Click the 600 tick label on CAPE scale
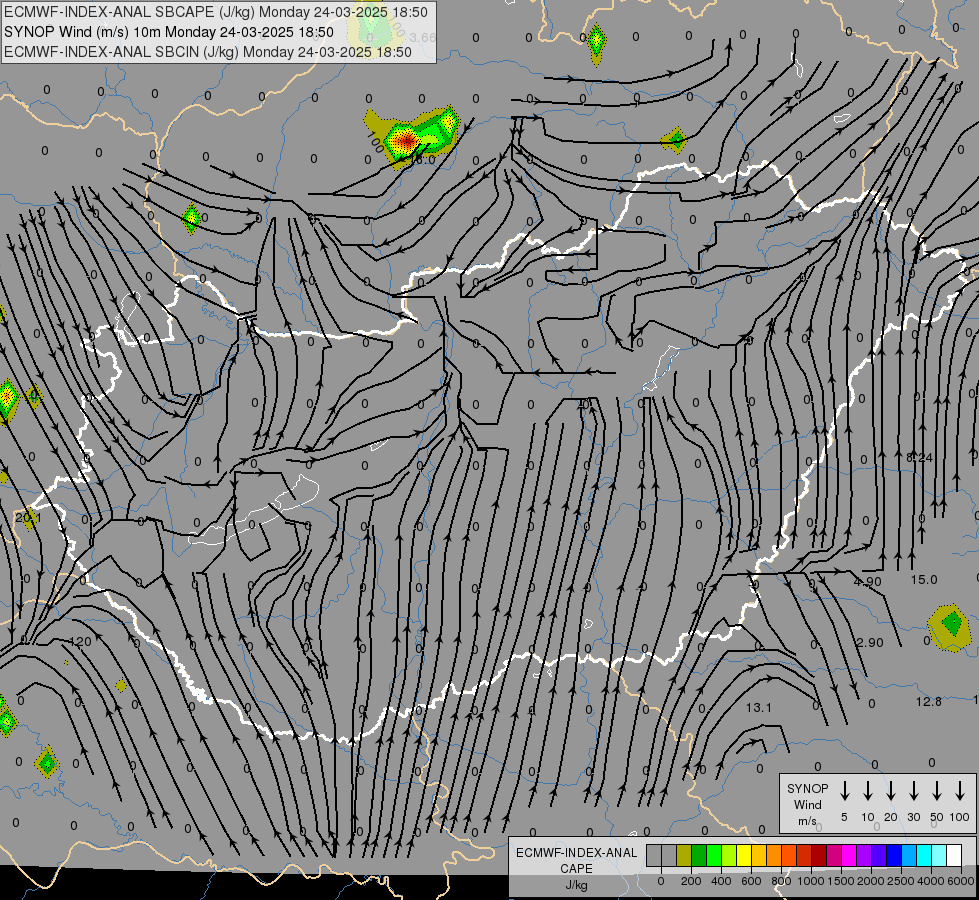This screenshot has height=900, width=979. pyautogui.click(x=751, y=881)
